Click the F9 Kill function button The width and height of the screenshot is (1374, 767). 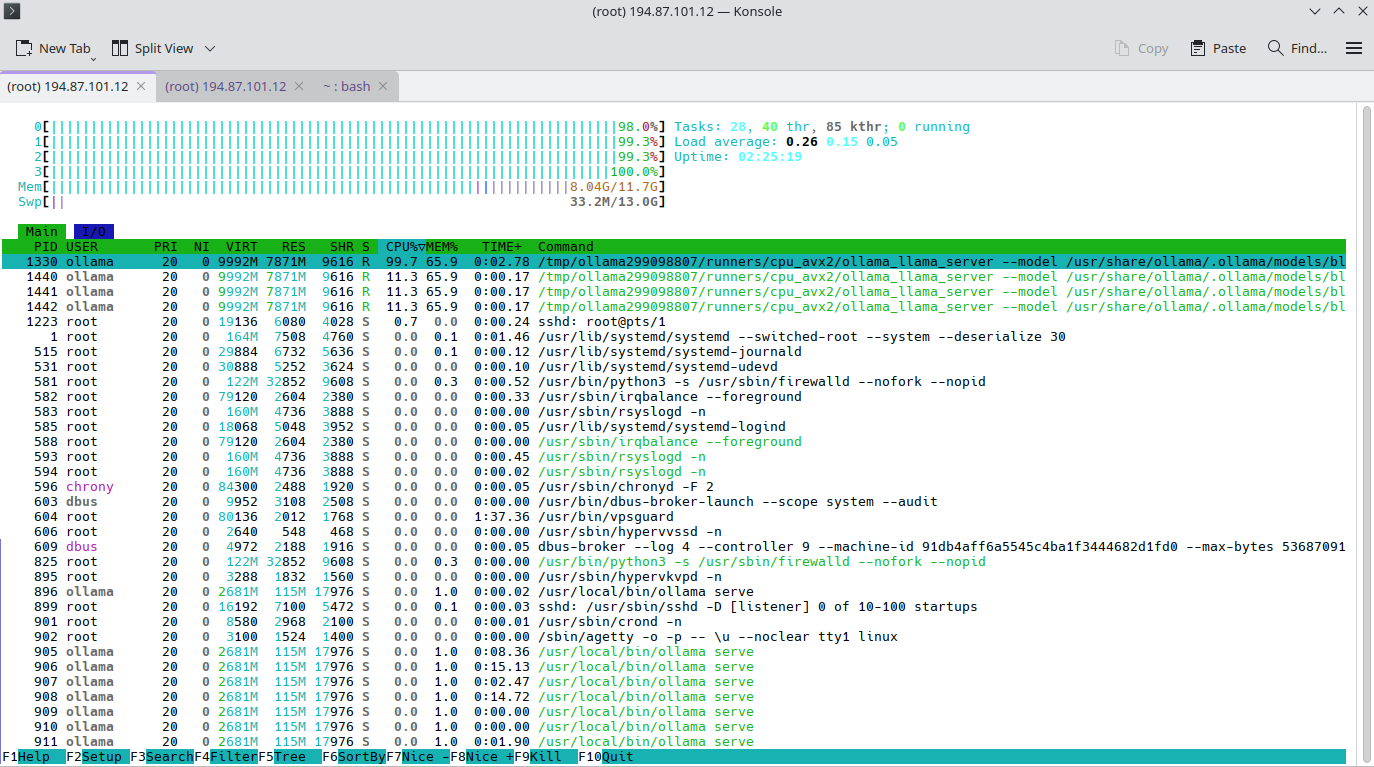pos(546,757)
